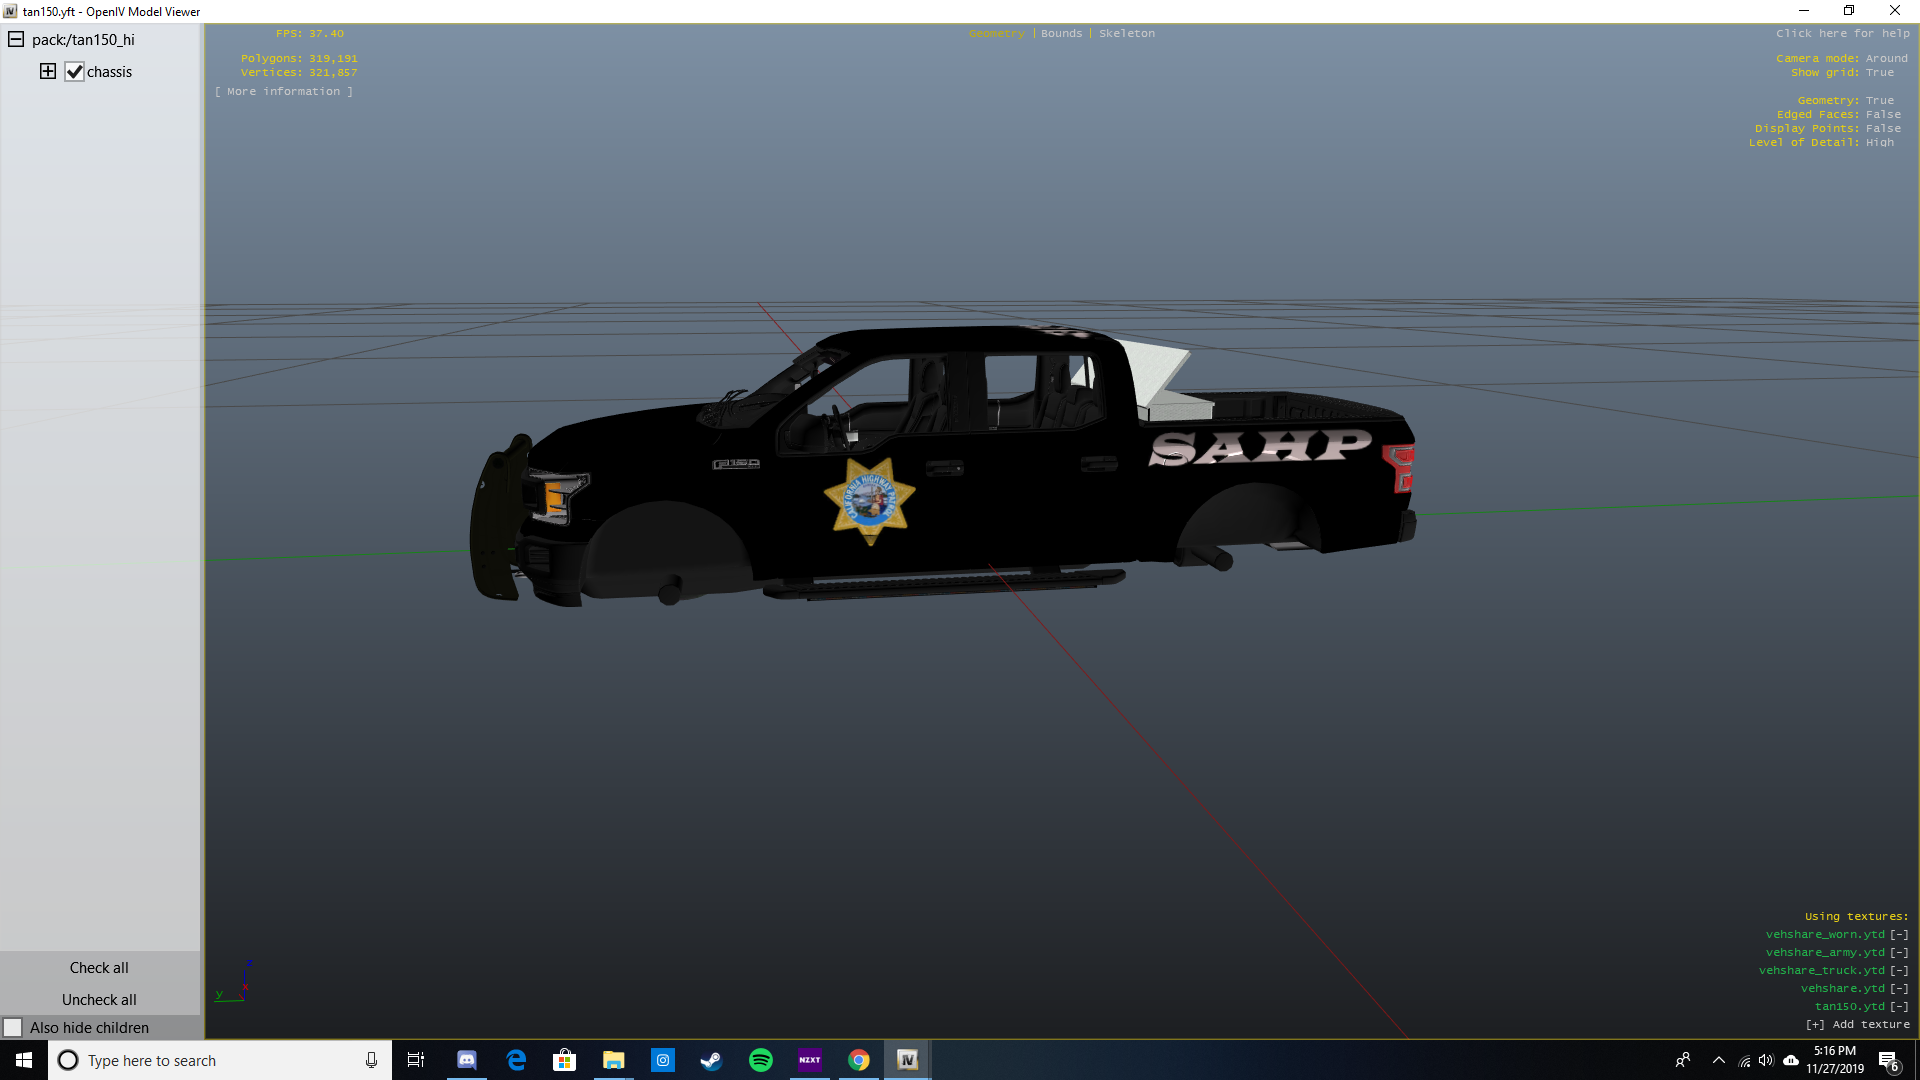
Task: Open Discord from the taskbar
Action: pos(466,1060)
